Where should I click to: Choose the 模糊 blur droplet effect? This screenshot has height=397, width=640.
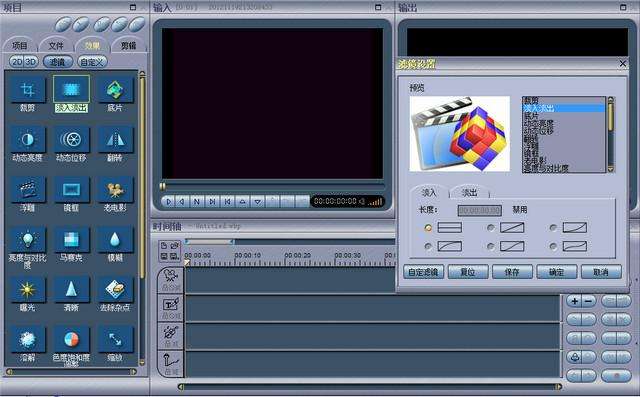click(115, 240)
